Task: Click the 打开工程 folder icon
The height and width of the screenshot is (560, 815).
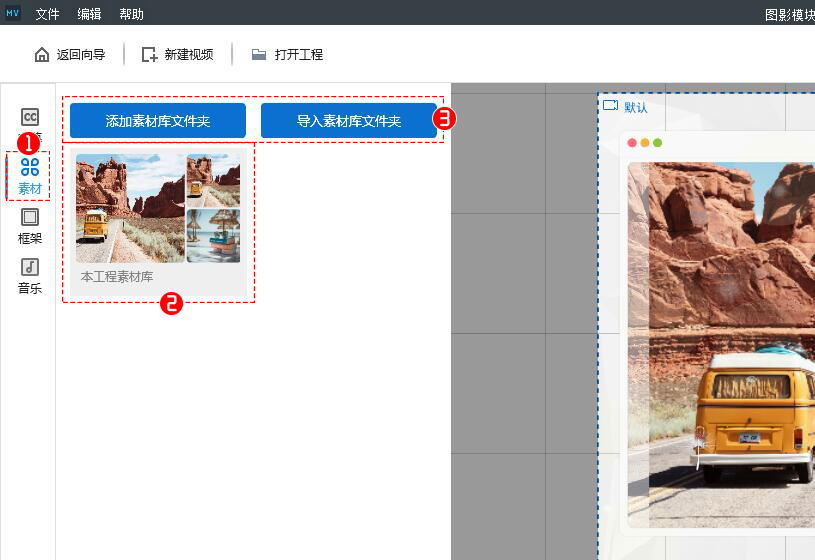Action: pyautogui.click(x=259, y=55)
